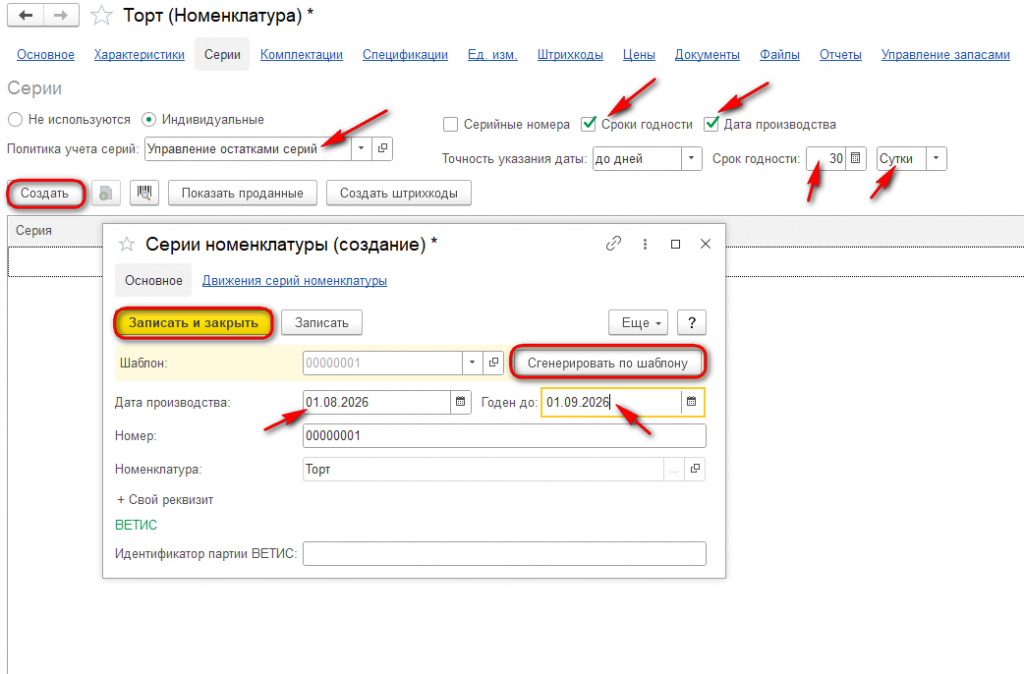
Task: Open the Сутки units dropdown
Action: click(936, 158)
